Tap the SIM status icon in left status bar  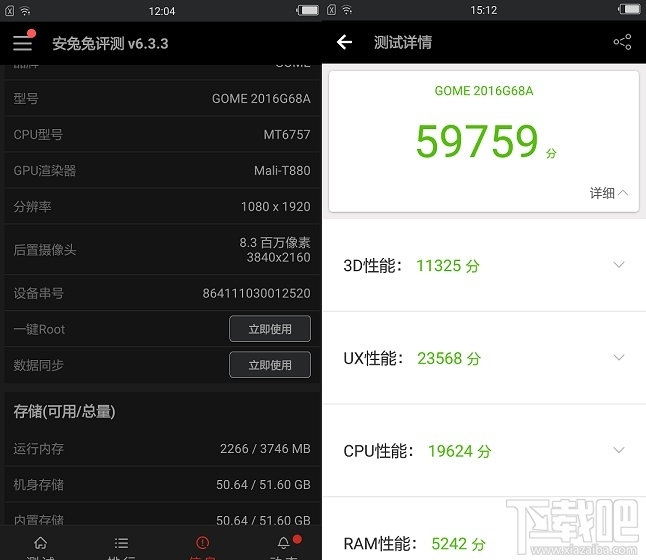point(9,11)
